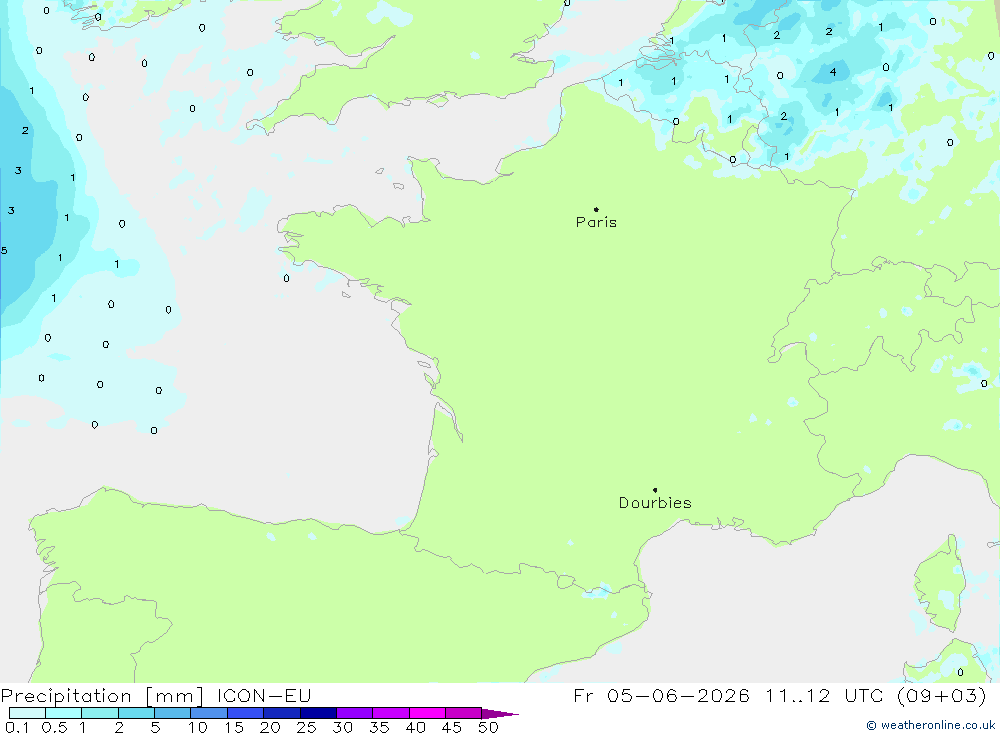Click the legend label '15'
This screenshot has width=1000, height=733.
click(x=234, y=727)
